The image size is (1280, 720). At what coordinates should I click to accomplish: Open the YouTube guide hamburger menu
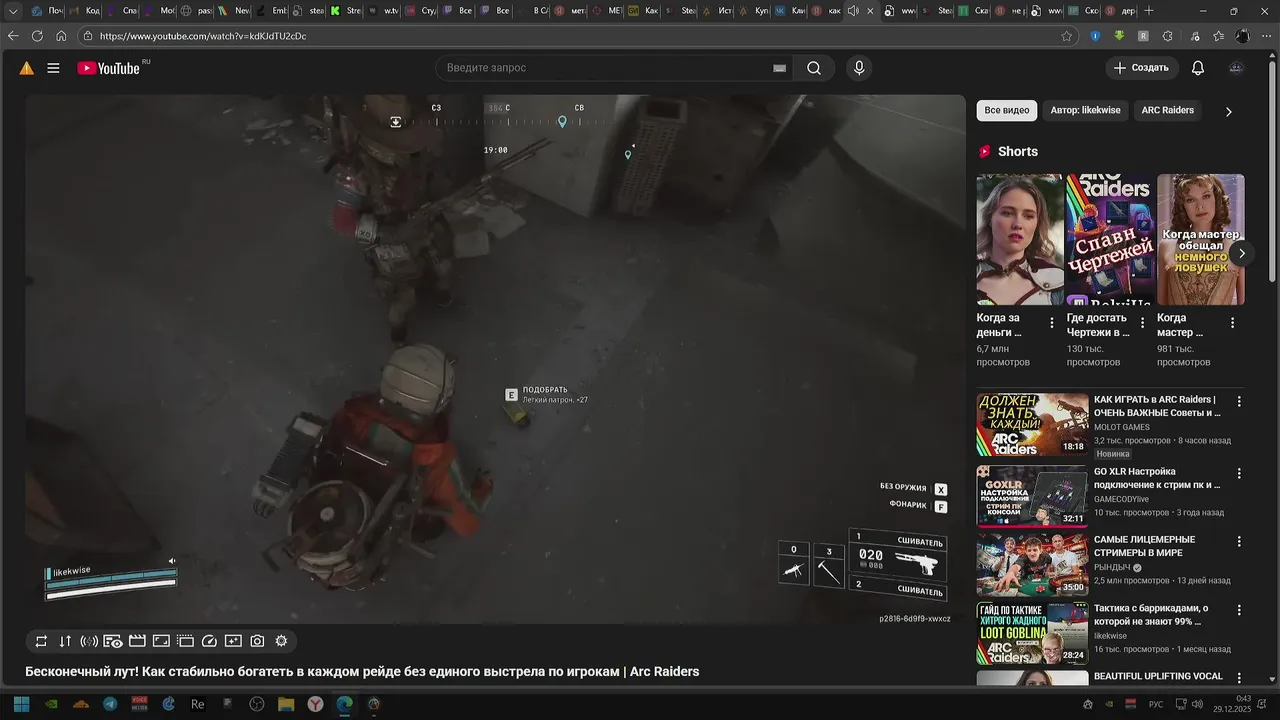53,68
